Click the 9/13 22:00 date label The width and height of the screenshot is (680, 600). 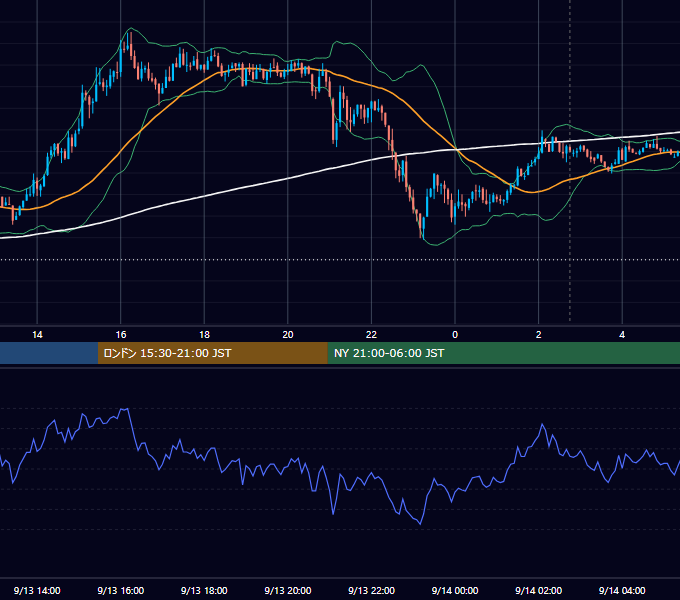point(371,590)
